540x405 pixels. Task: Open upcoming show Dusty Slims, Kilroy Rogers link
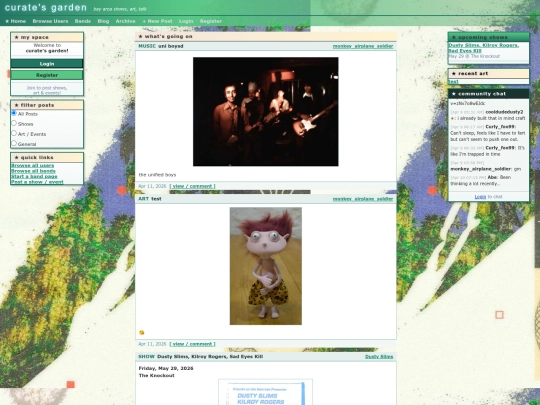click(483, 48)
